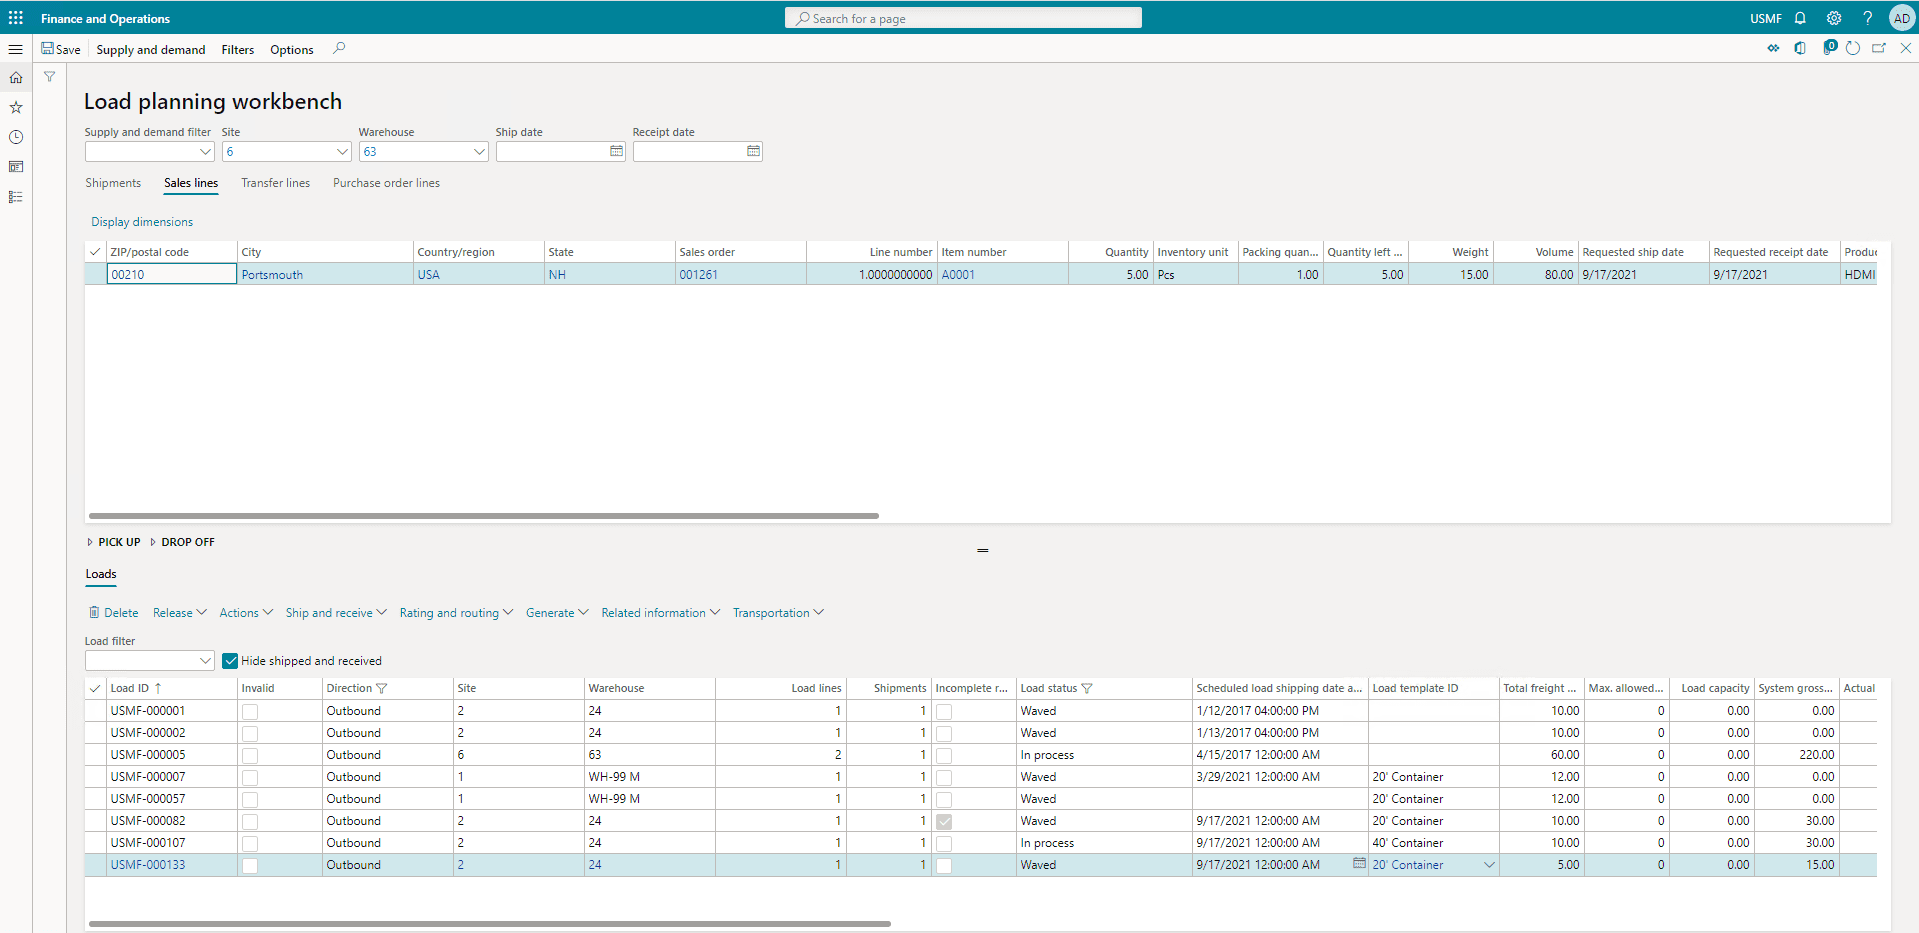Select all rows in sales lines grid
The width and height of the screenshot is (1919, 933).
click(95, 252)
